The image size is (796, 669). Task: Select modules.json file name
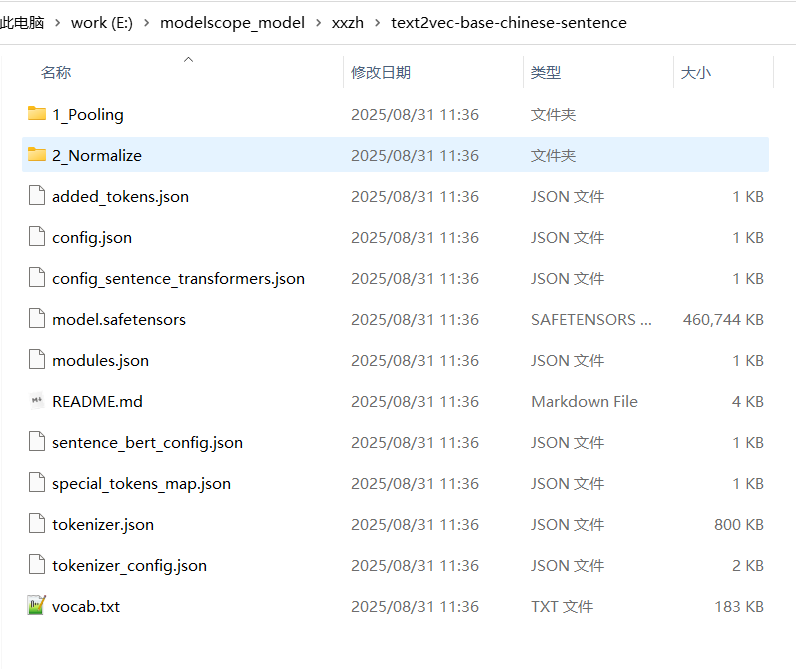(101, 360)
